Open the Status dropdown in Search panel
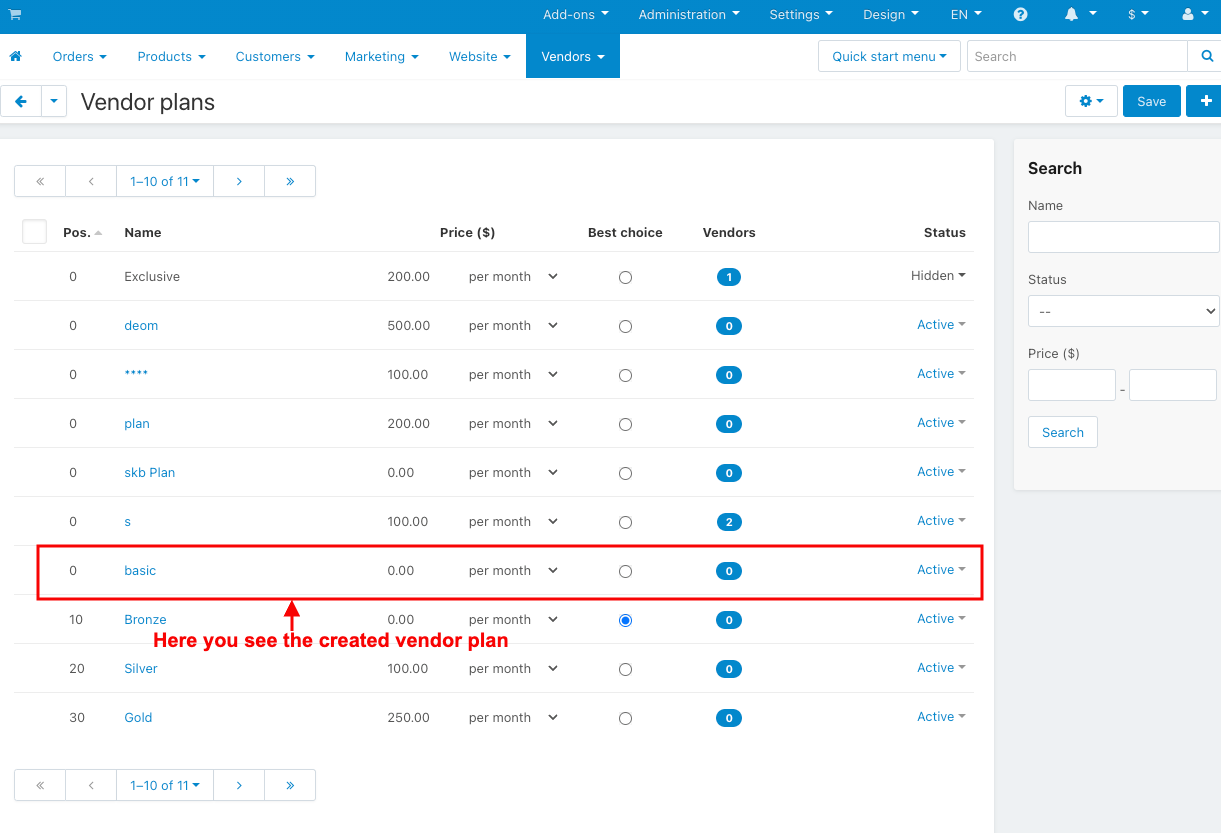Viewport: 1221px width, 833px height. click(1123, 311)
